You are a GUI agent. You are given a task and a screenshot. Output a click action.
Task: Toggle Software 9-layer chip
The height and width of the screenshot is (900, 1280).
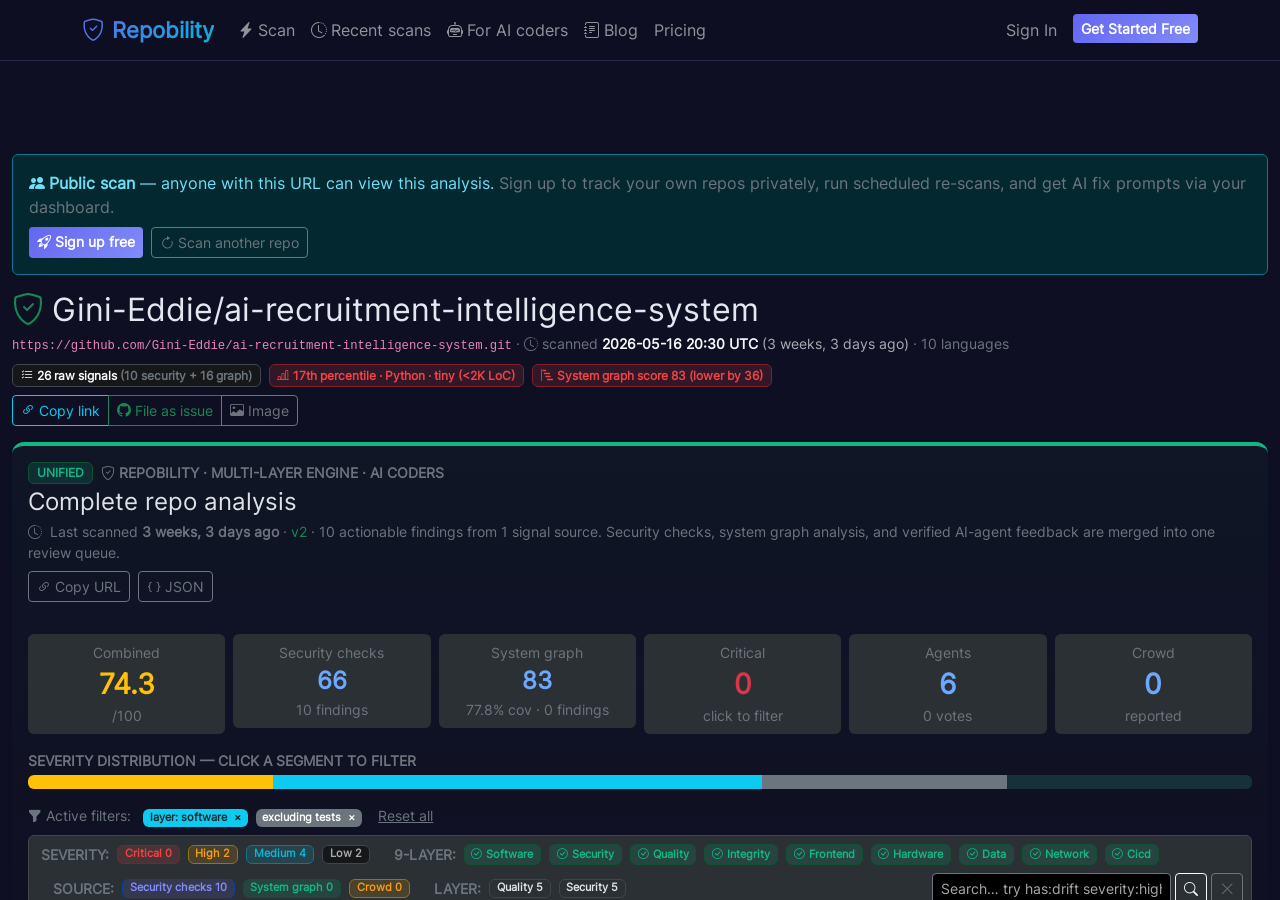(x=502, y=854)
